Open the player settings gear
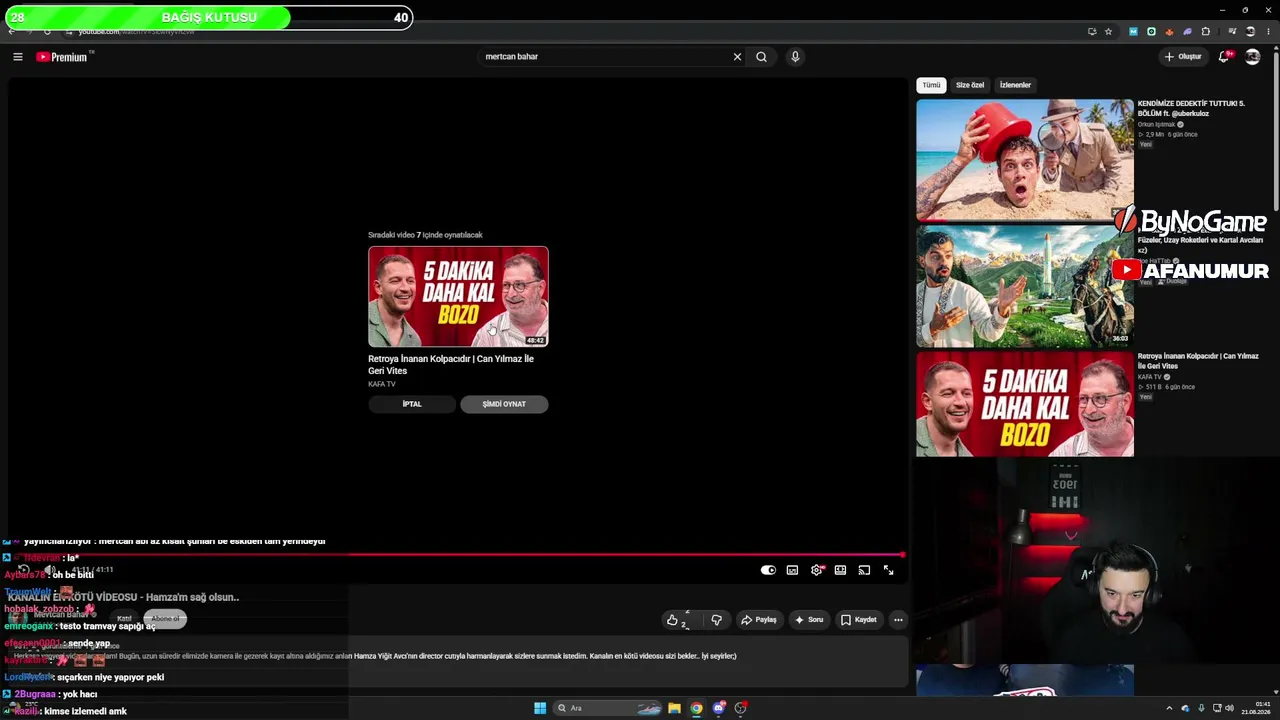The width and height of the screenshot is (1280, 720). [817, 570]
